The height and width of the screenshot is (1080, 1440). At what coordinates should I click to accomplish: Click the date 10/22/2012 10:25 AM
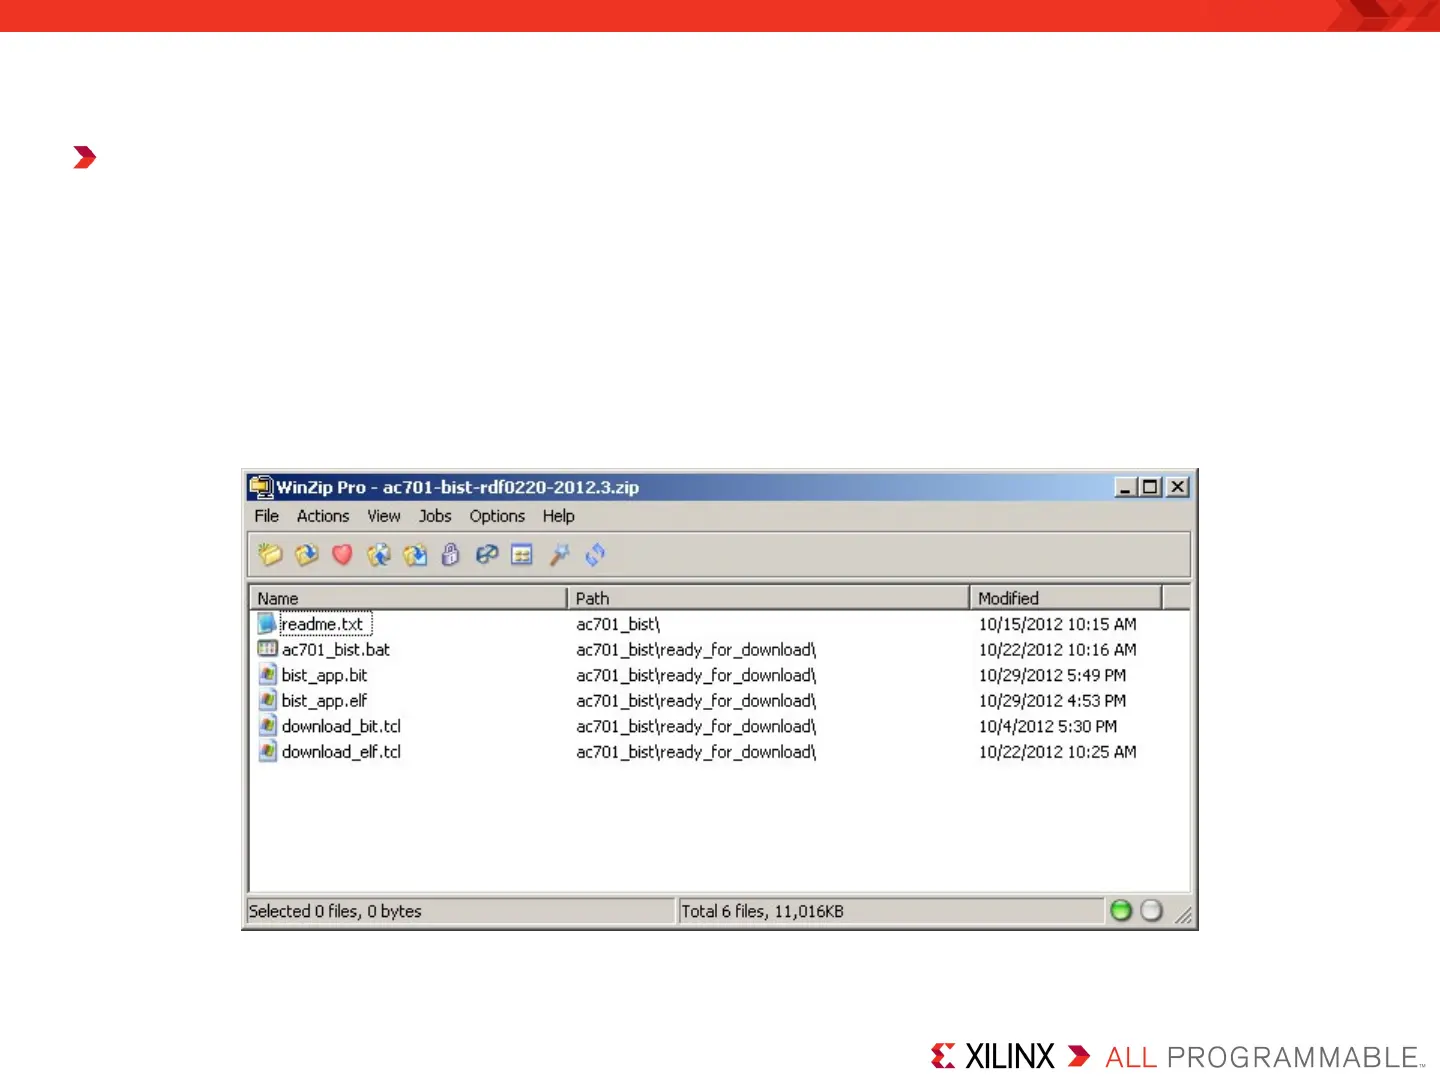coord(1057,751)
